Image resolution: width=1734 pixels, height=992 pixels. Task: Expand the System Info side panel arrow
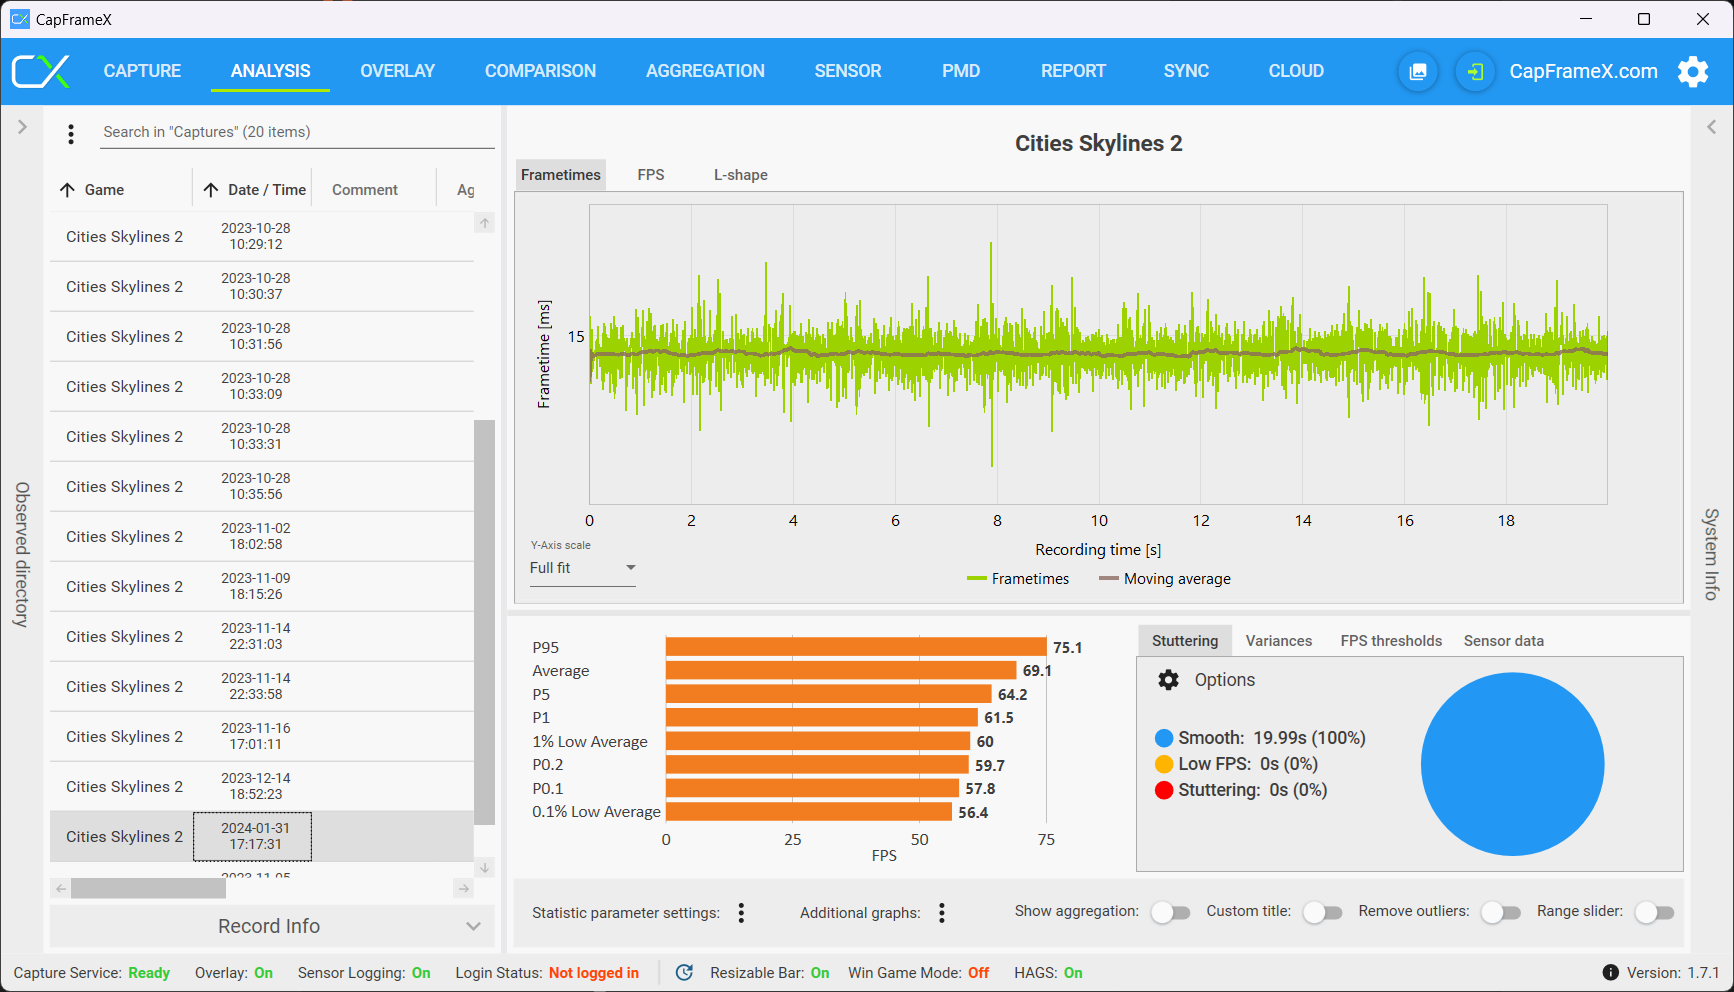[1712, 127]
